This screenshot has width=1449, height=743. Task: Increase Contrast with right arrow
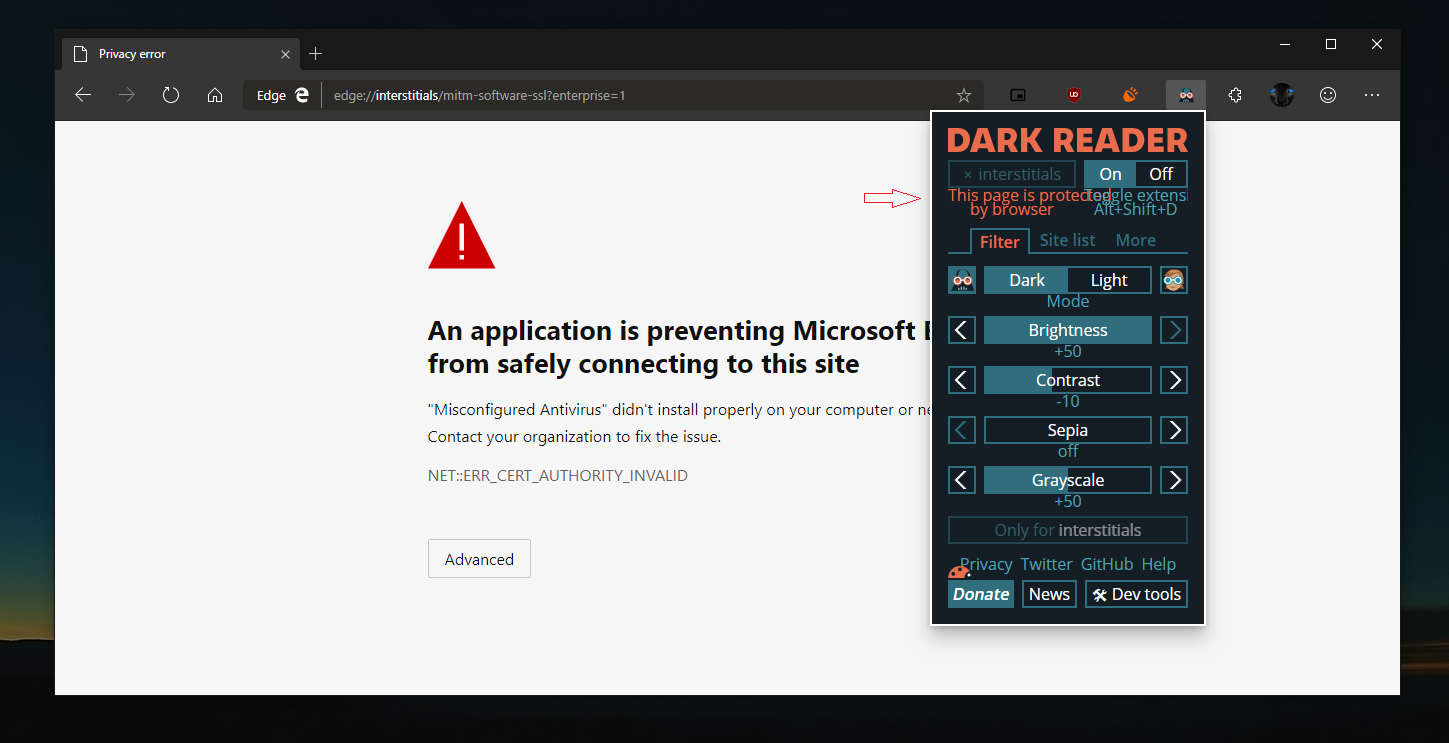click(1174, 380)
